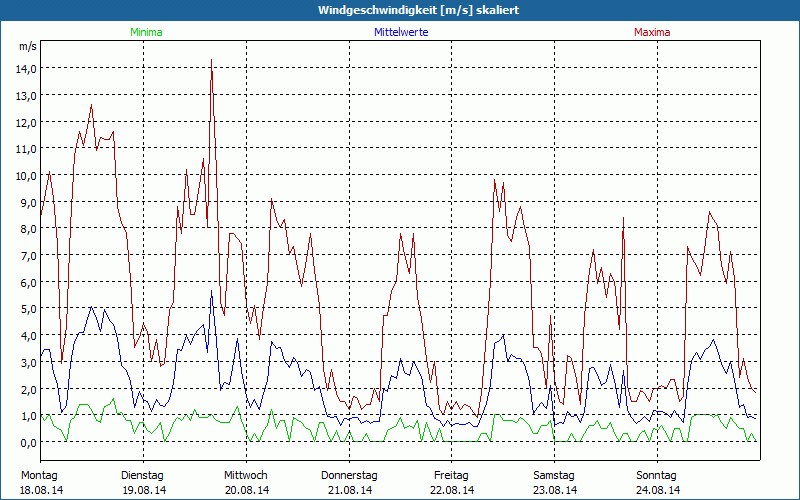Select the blue Mittelwerte legend label
The image size is (800, 500).
(401, 32)
